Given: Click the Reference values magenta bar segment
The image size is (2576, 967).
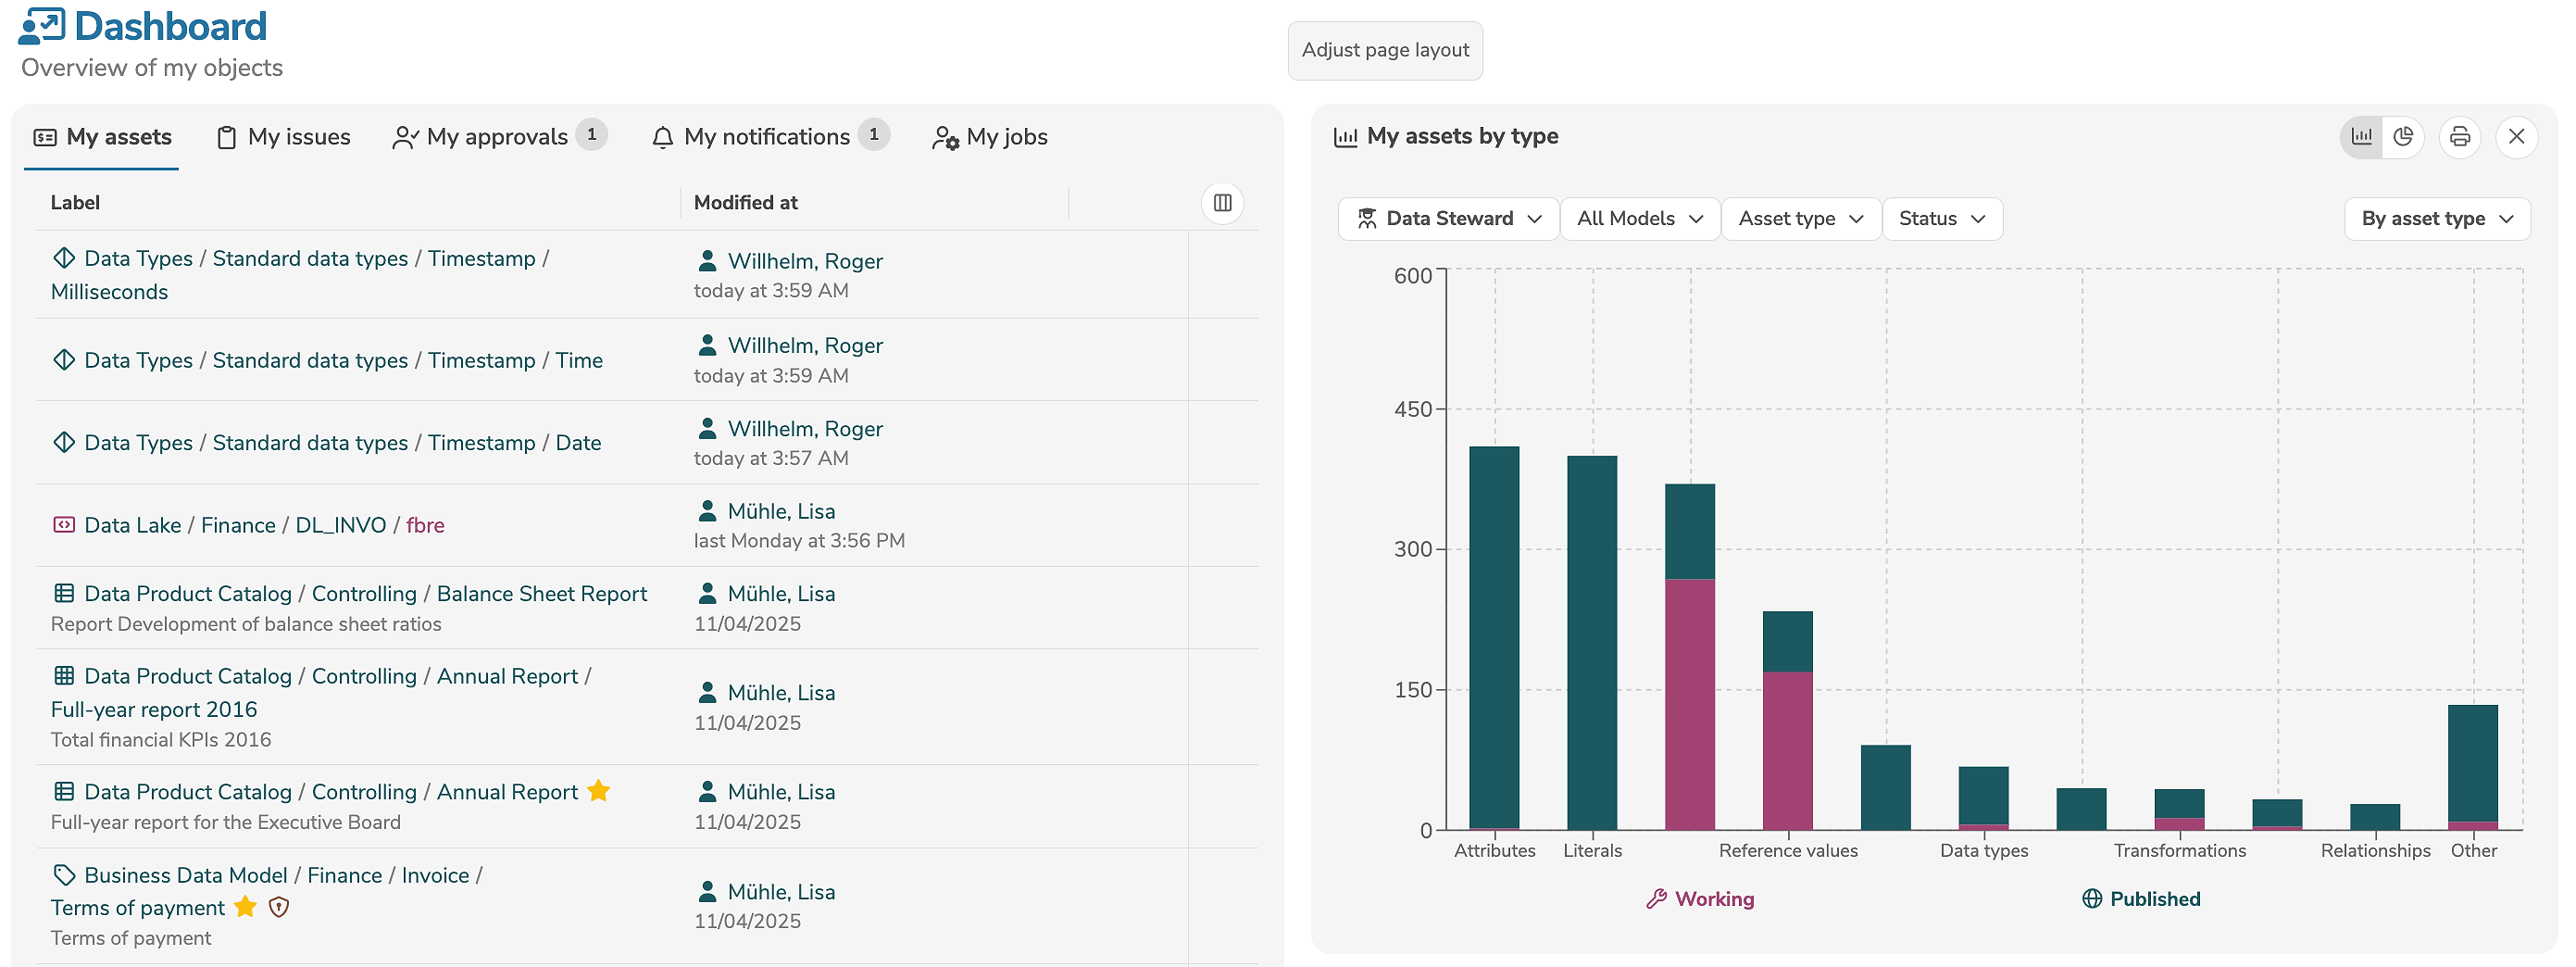Looking at the screenshot, I should pos(1787,750).
